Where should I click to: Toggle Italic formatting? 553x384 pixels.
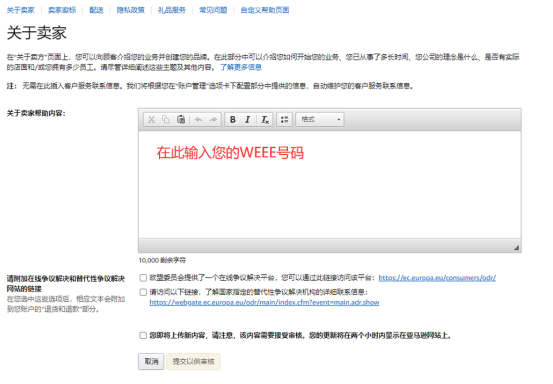click(x=248, y=120)
